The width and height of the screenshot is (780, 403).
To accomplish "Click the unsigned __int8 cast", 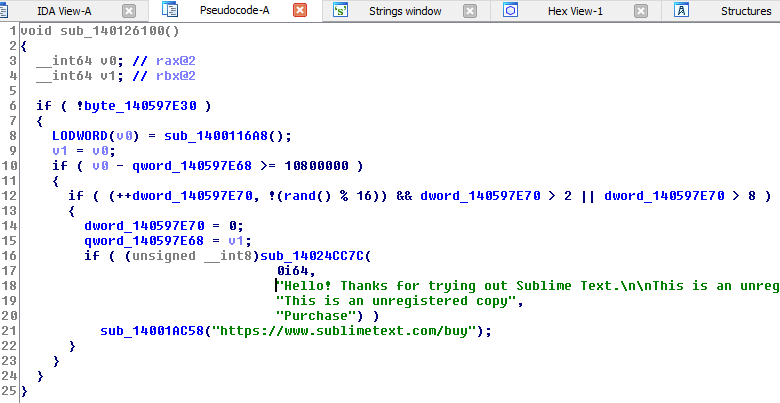I will 192,255.
